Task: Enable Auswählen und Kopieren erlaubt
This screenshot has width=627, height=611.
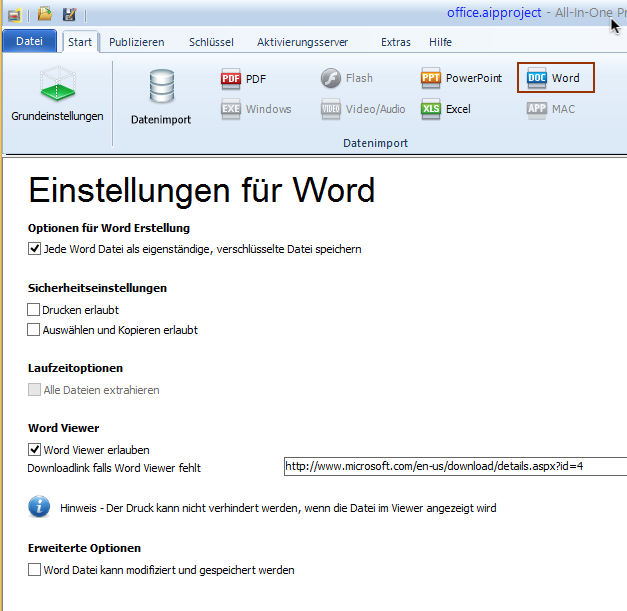Action: (x=35, y=330)
